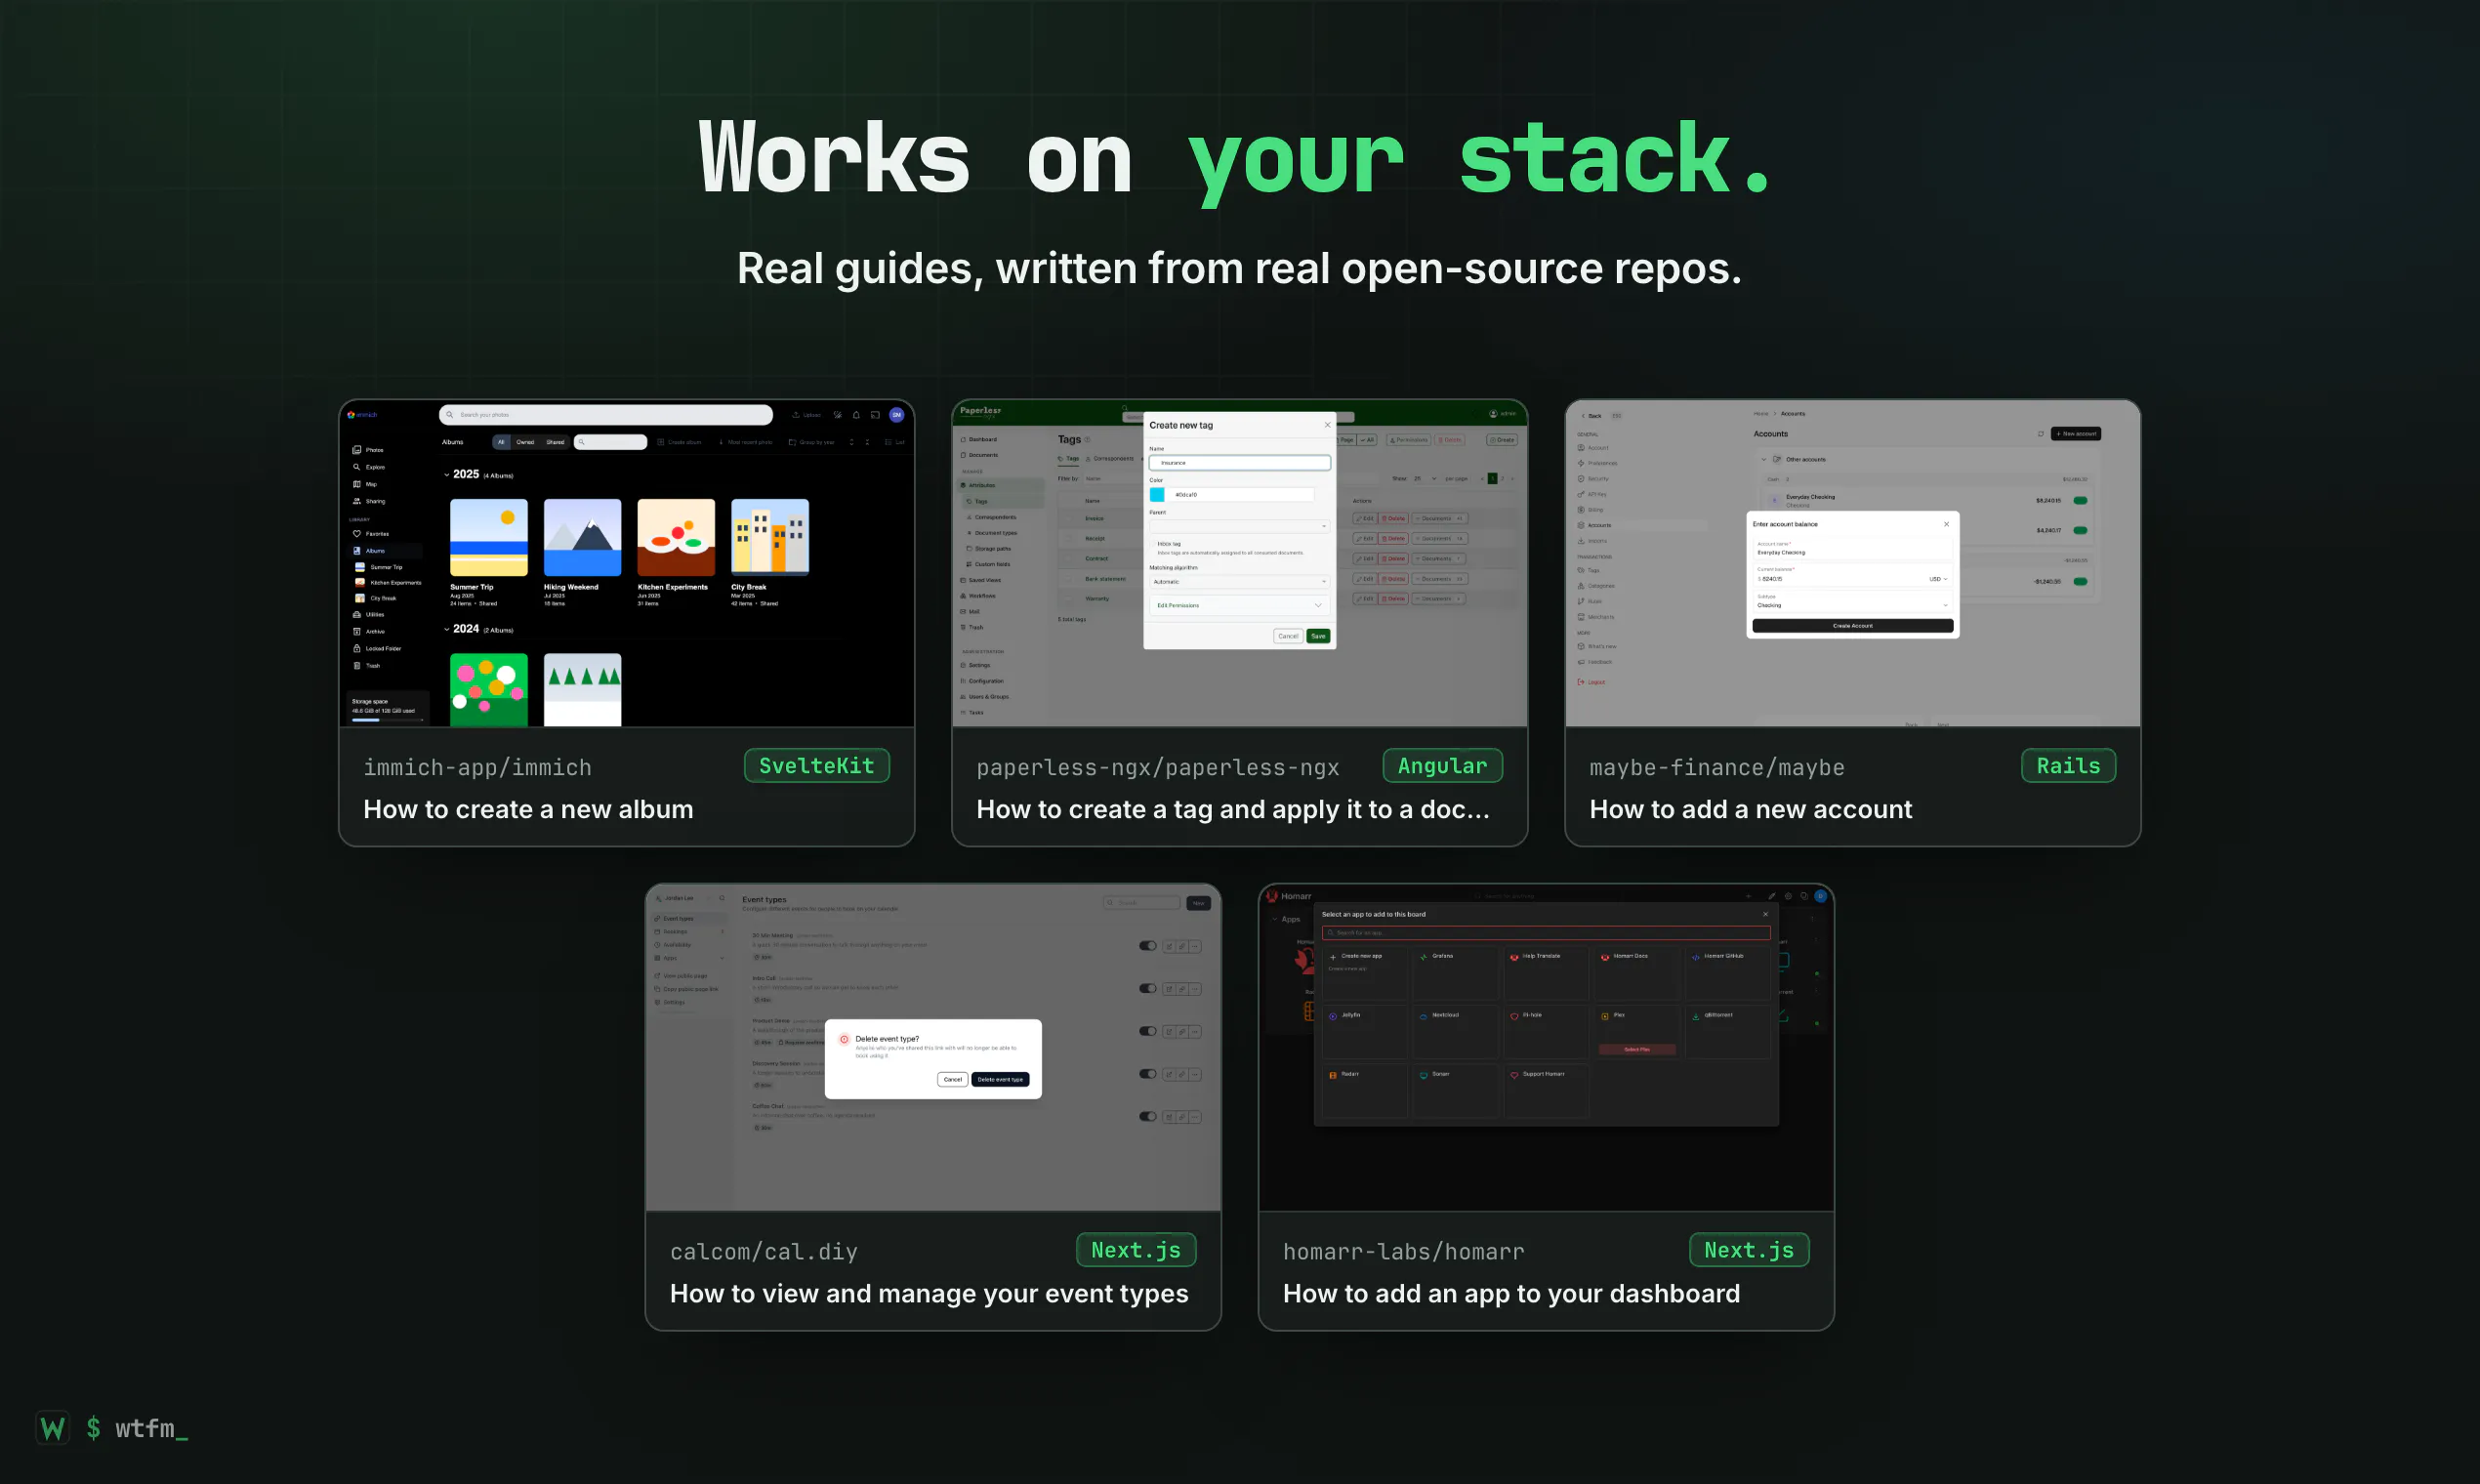Click the Immich storage space usage bar
Screen dimensions: 2480x1484
(388, 720)
